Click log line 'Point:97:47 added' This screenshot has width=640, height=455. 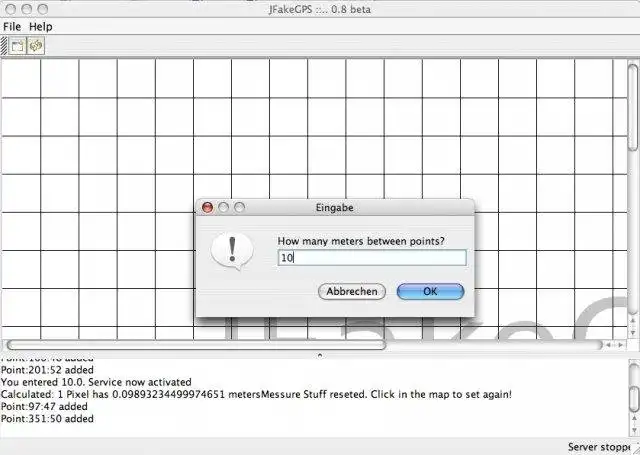(44, 406)
